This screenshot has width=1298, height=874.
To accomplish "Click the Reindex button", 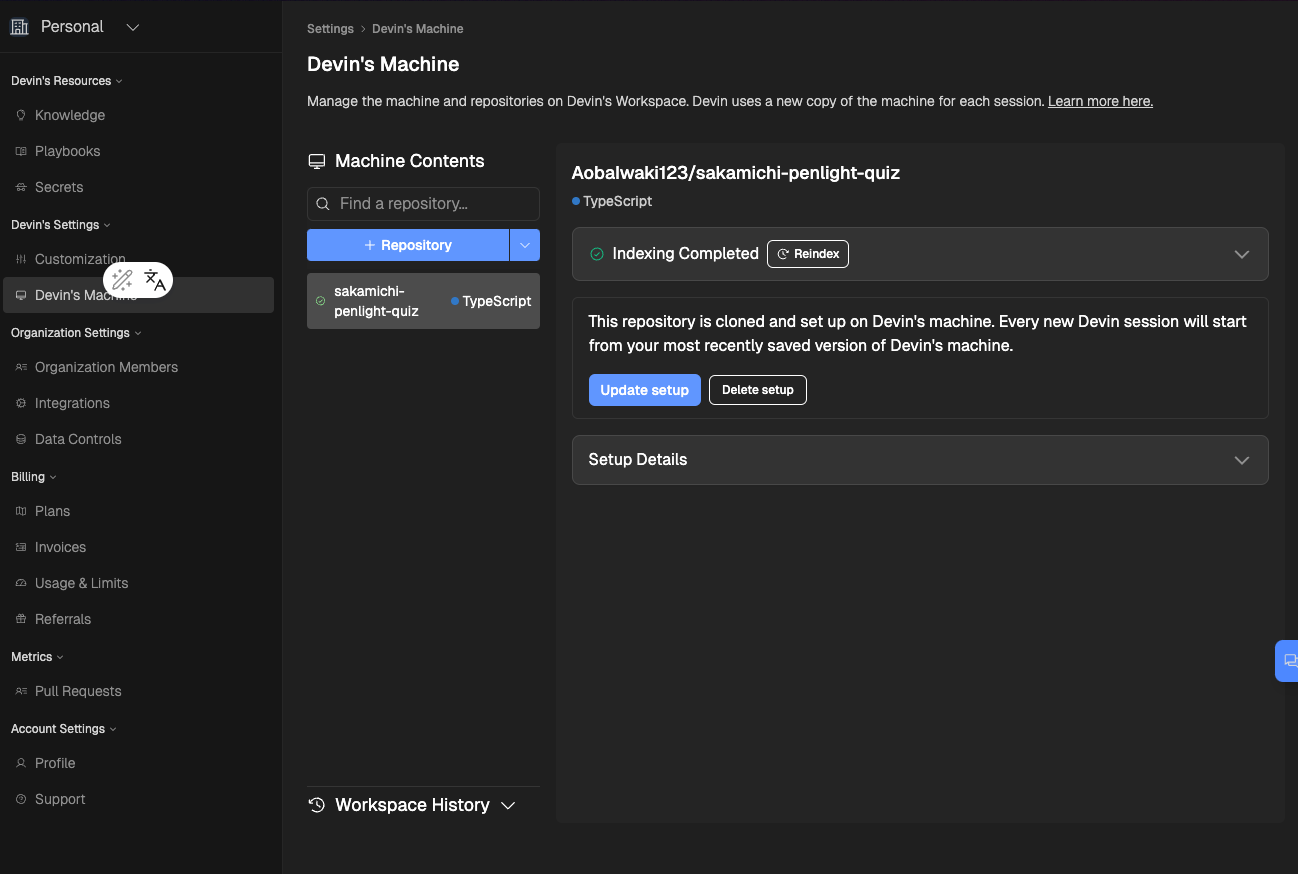I will 808,254.
